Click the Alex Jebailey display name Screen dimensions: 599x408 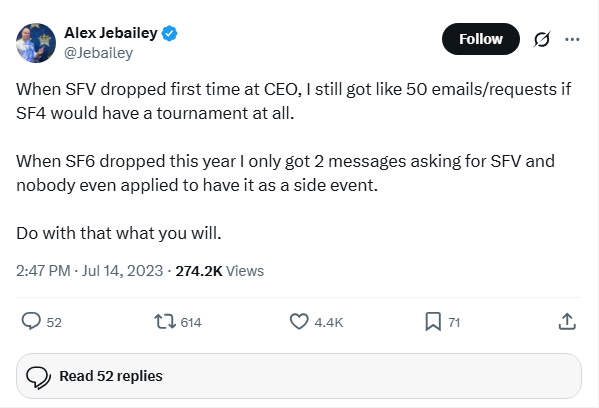110,33
